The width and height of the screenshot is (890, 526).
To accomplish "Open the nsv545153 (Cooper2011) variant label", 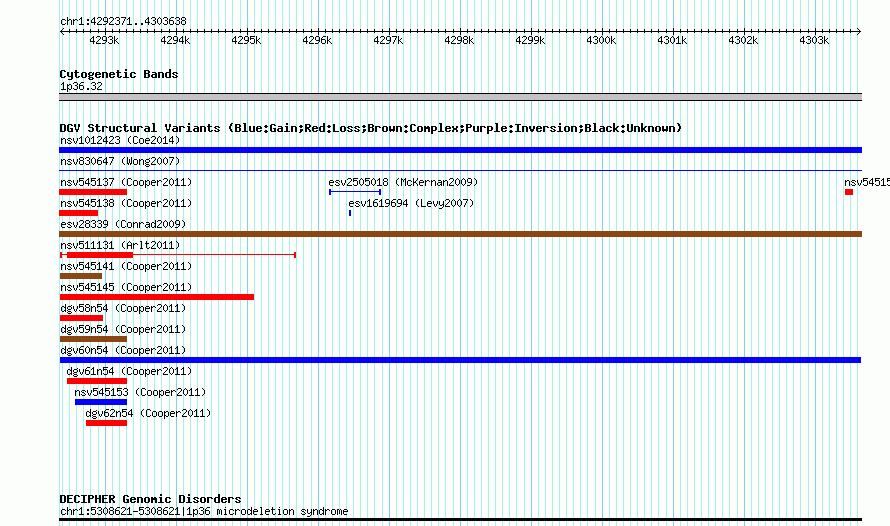I will coord(140,392).
